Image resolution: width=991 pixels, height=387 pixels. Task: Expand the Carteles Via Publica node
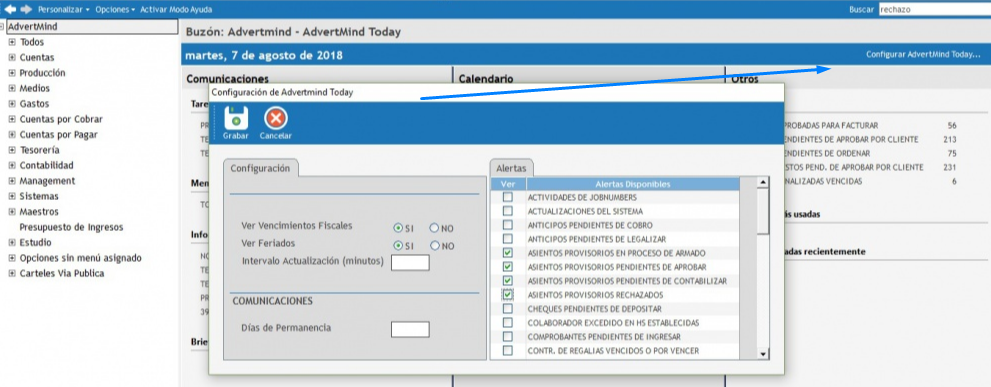(x=11, y=273)
